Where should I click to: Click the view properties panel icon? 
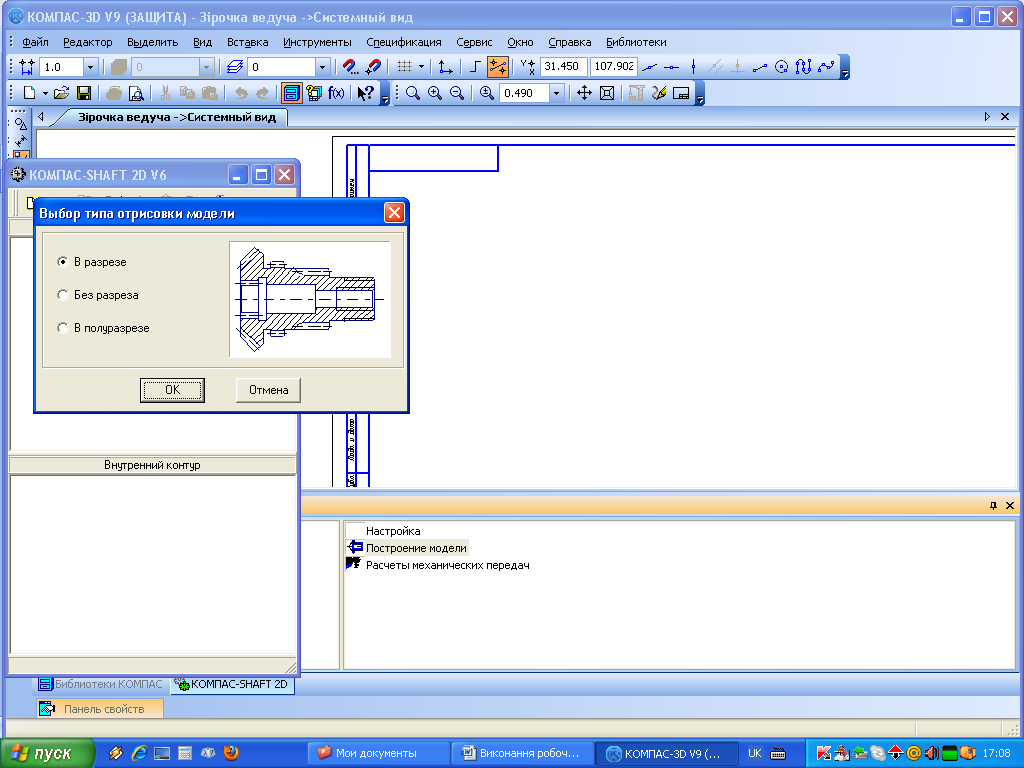coord(680,93)
